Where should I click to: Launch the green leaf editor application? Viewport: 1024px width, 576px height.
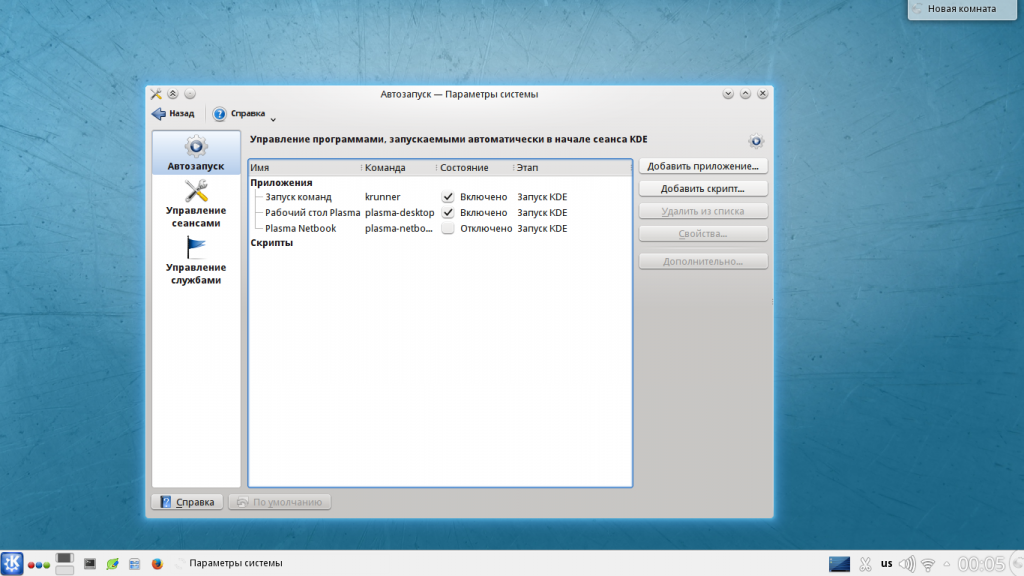[x=112, y=564]
